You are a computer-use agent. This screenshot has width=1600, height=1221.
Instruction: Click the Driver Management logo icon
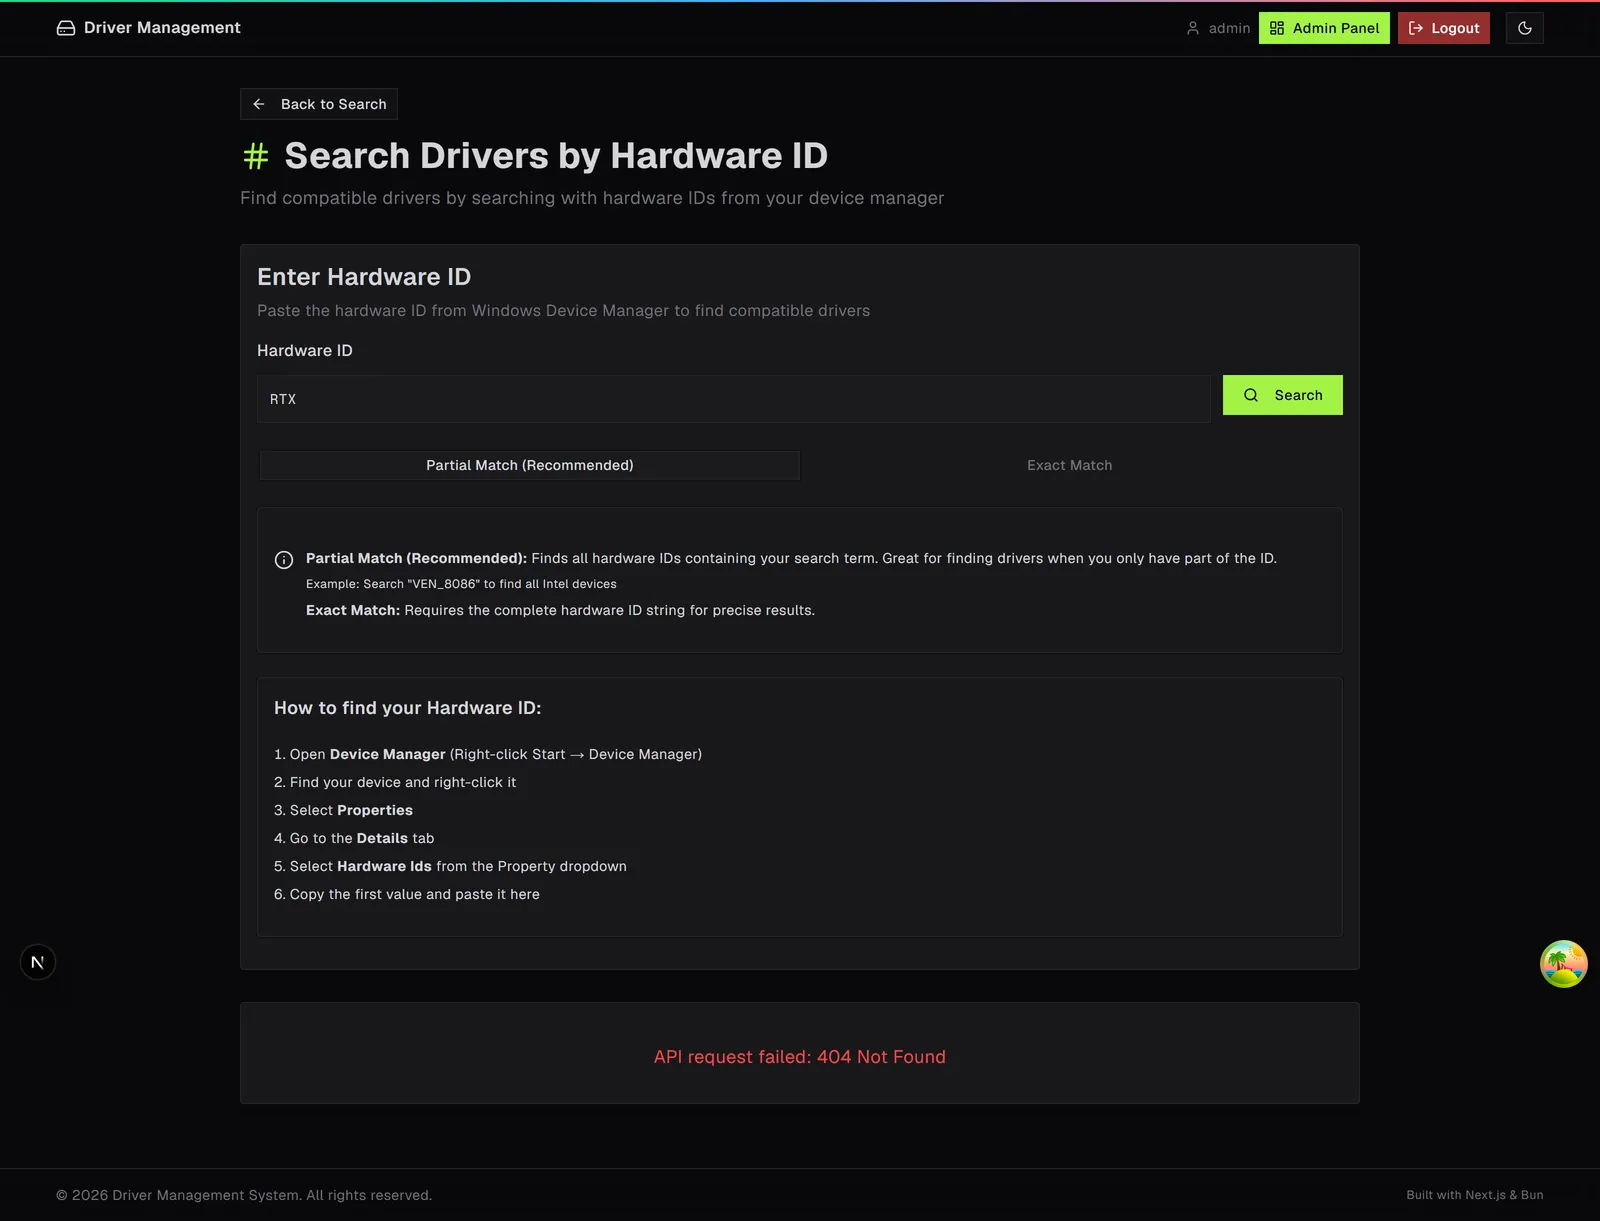tap(66, 28)
